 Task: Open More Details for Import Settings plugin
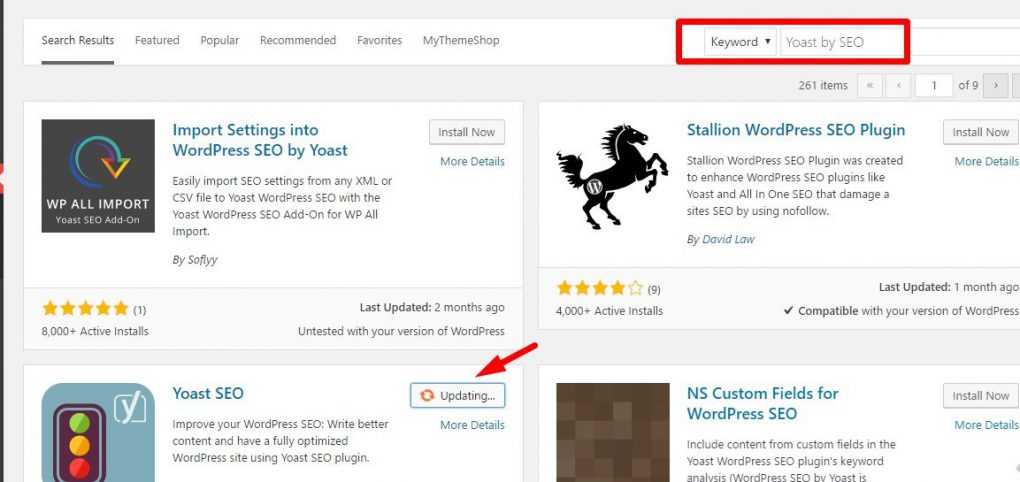click(472, 161)
